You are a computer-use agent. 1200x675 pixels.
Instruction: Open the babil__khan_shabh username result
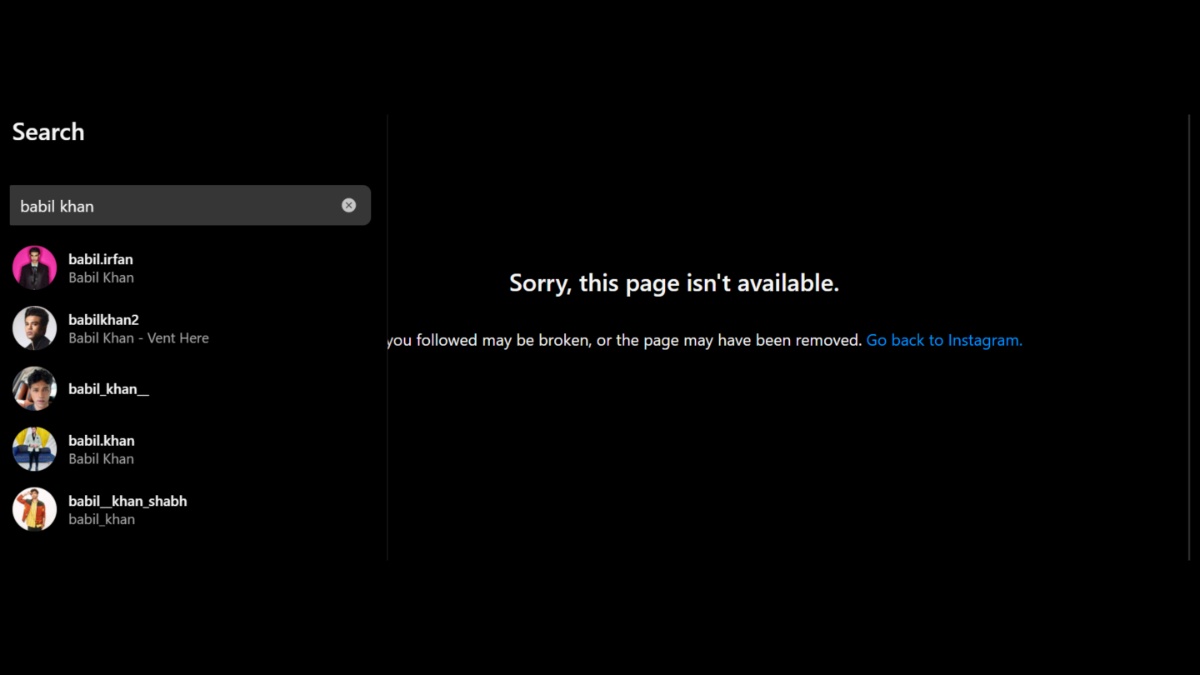pyautogui.click(x=128, y=501)
